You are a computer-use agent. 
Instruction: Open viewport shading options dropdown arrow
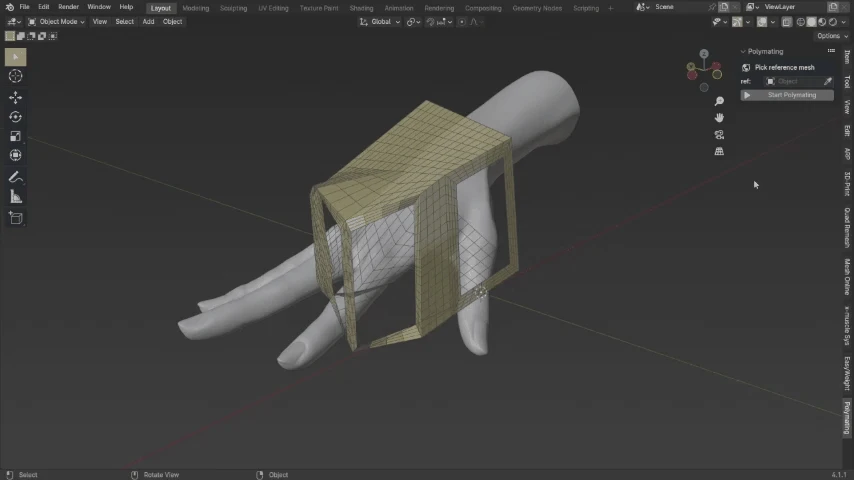[844, 22]
